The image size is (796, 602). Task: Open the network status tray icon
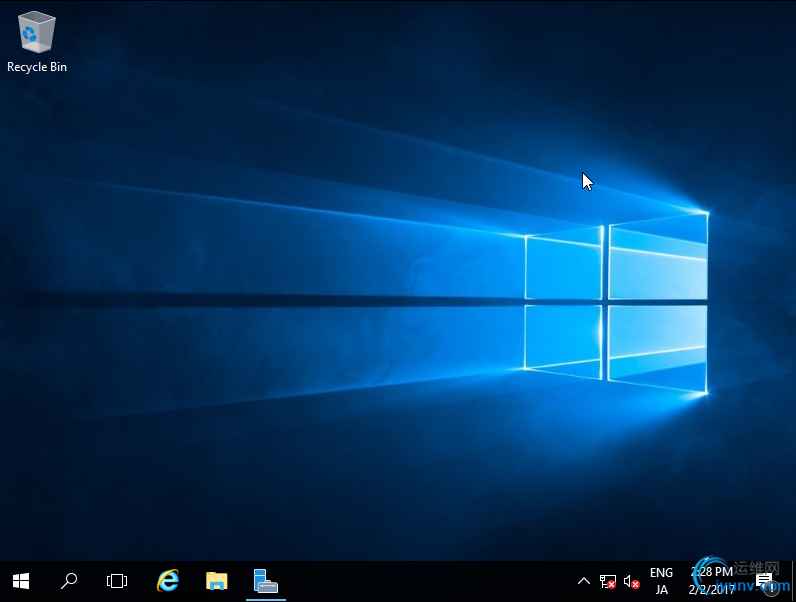pyautogui.click(x=608, y=582)
